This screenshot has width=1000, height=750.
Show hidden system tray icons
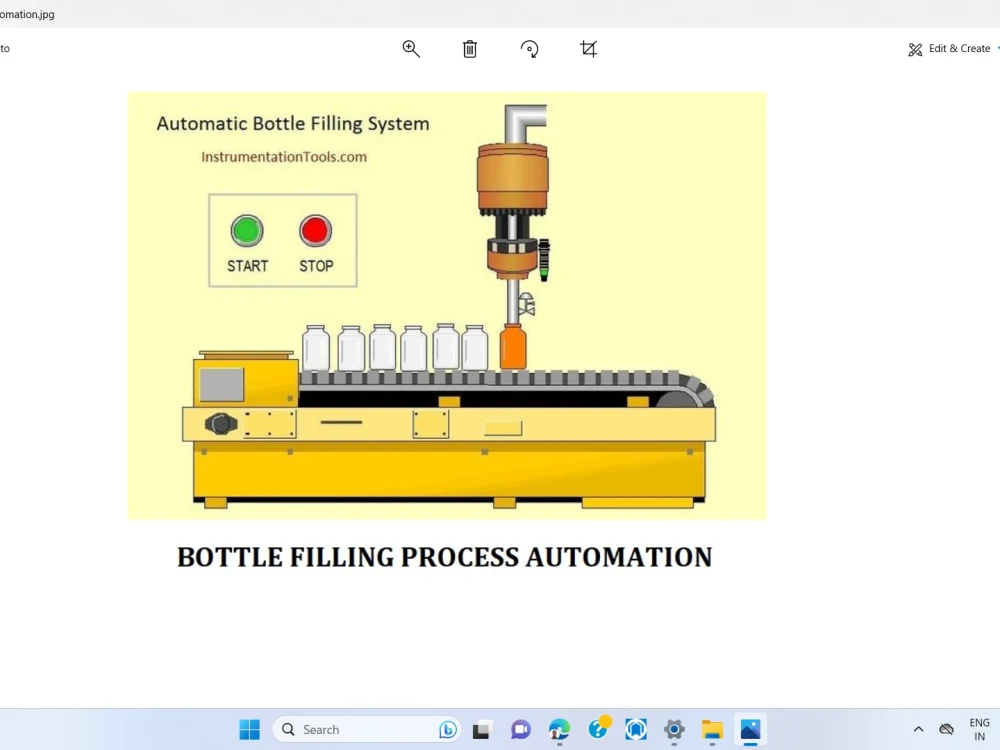(917, 729)
